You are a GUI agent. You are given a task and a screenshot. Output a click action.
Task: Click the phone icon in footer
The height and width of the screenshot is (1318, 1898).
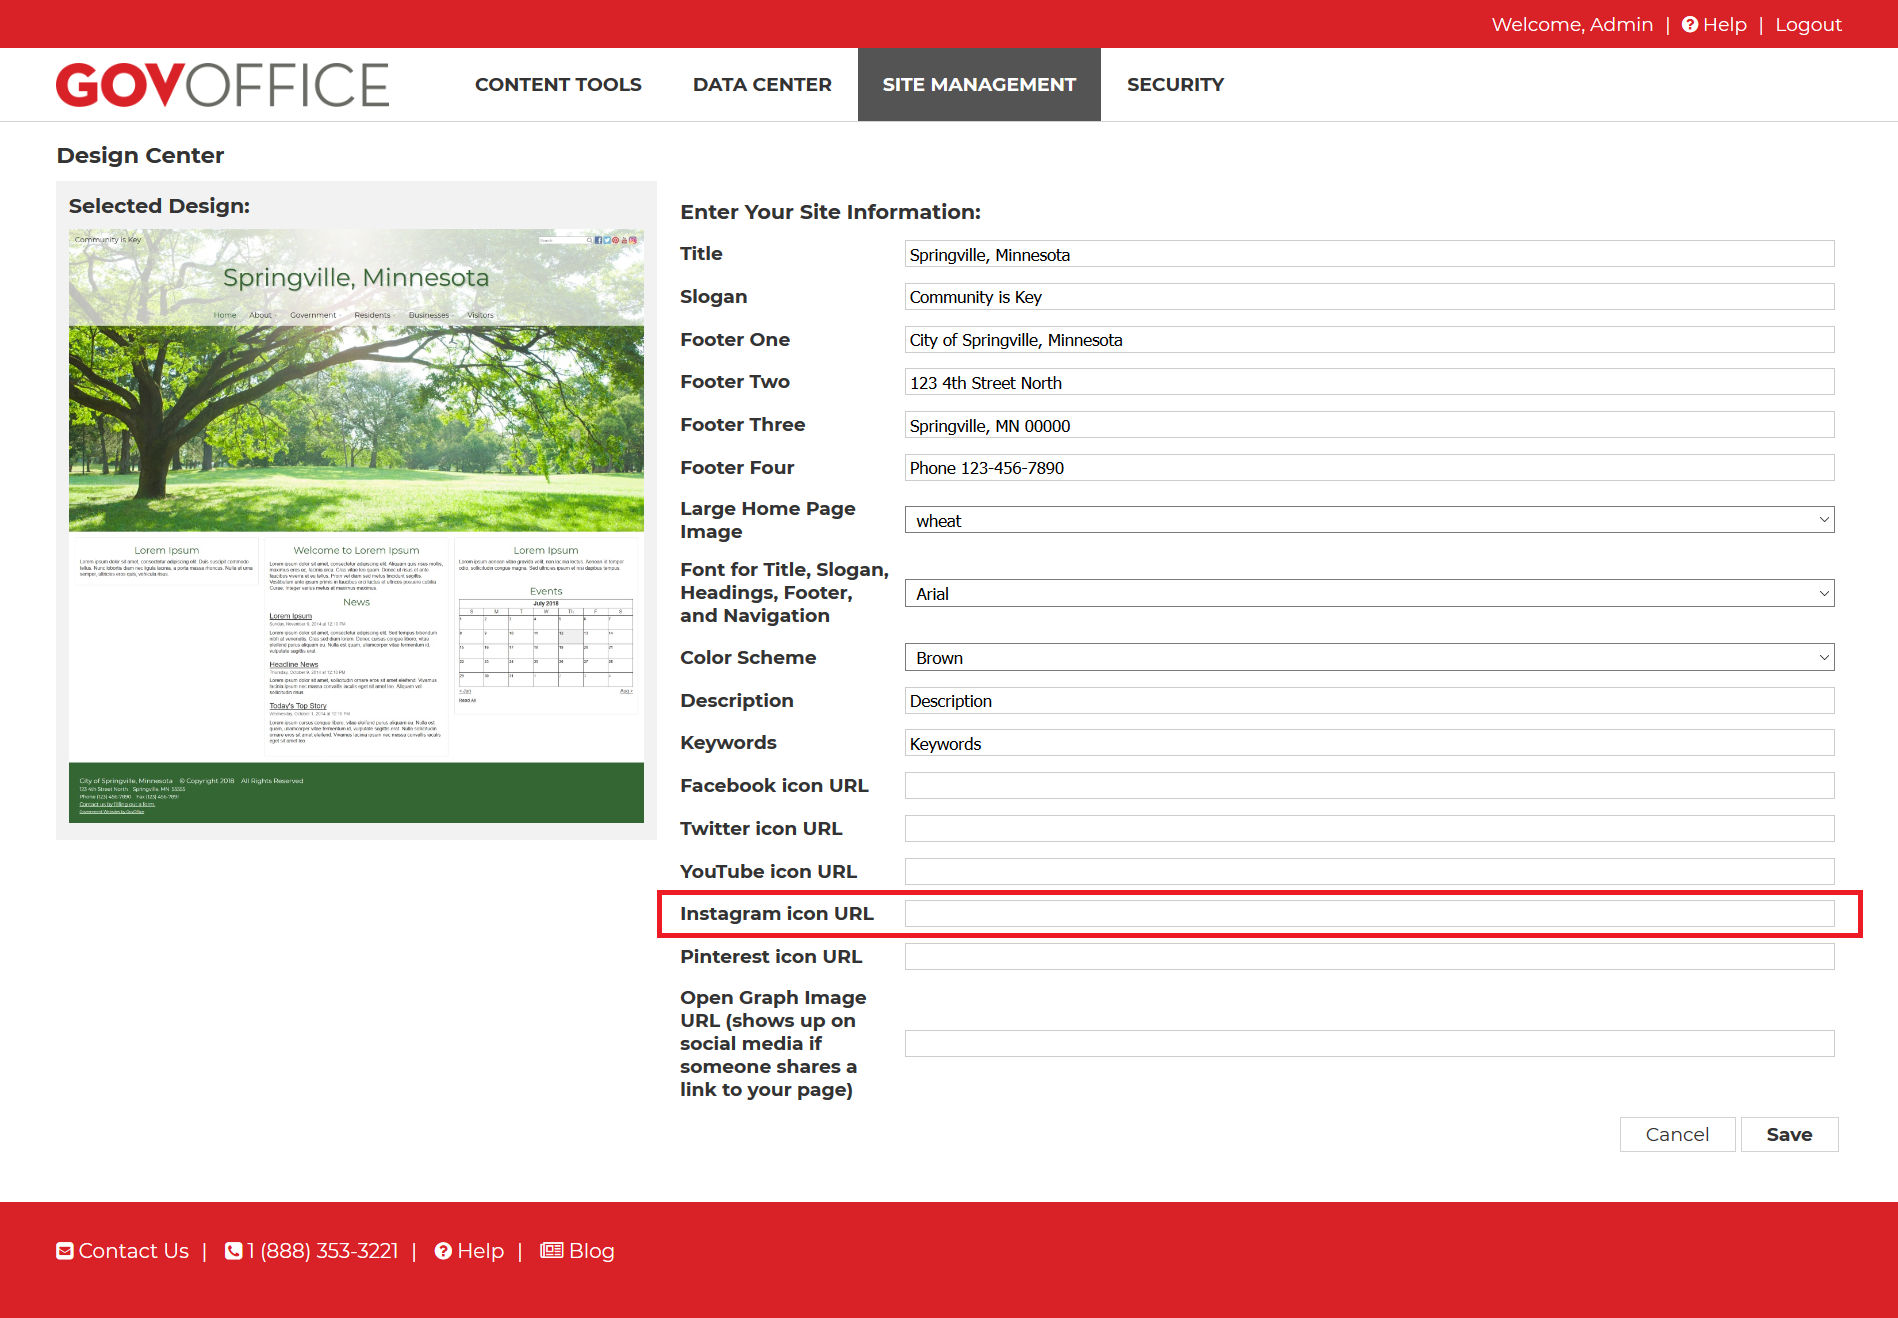[233, 1251]
